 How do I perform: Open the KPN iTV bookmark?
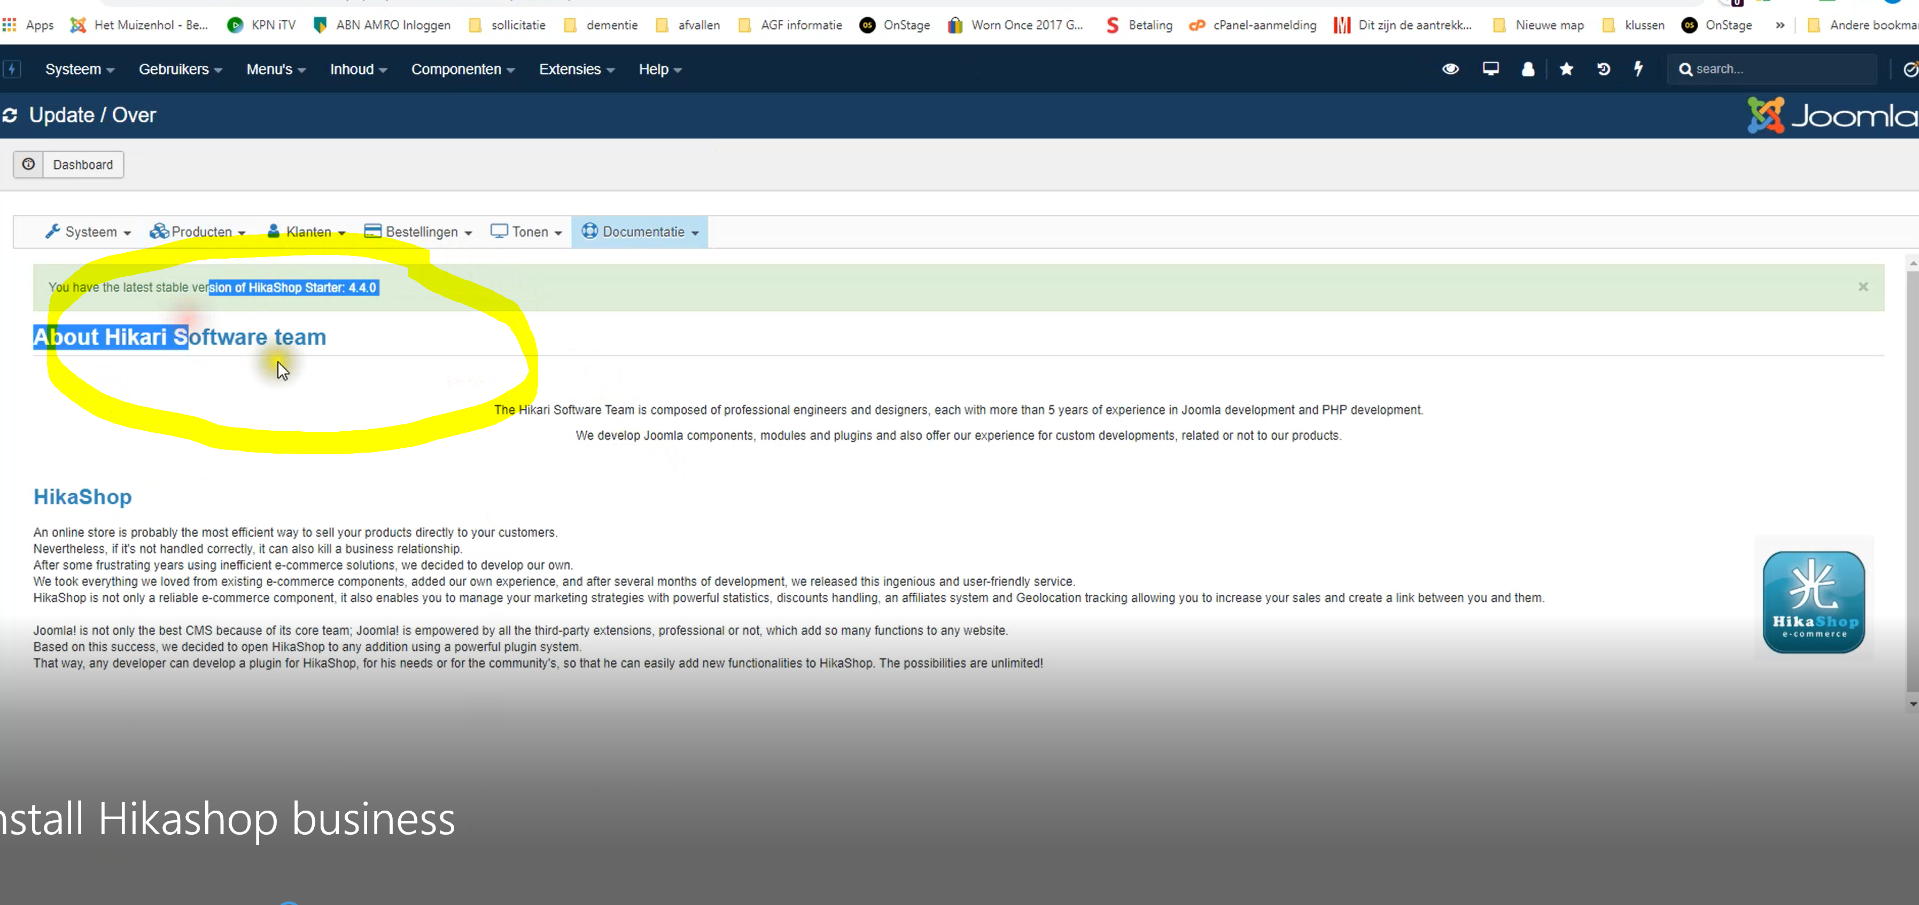coord(262,25)
